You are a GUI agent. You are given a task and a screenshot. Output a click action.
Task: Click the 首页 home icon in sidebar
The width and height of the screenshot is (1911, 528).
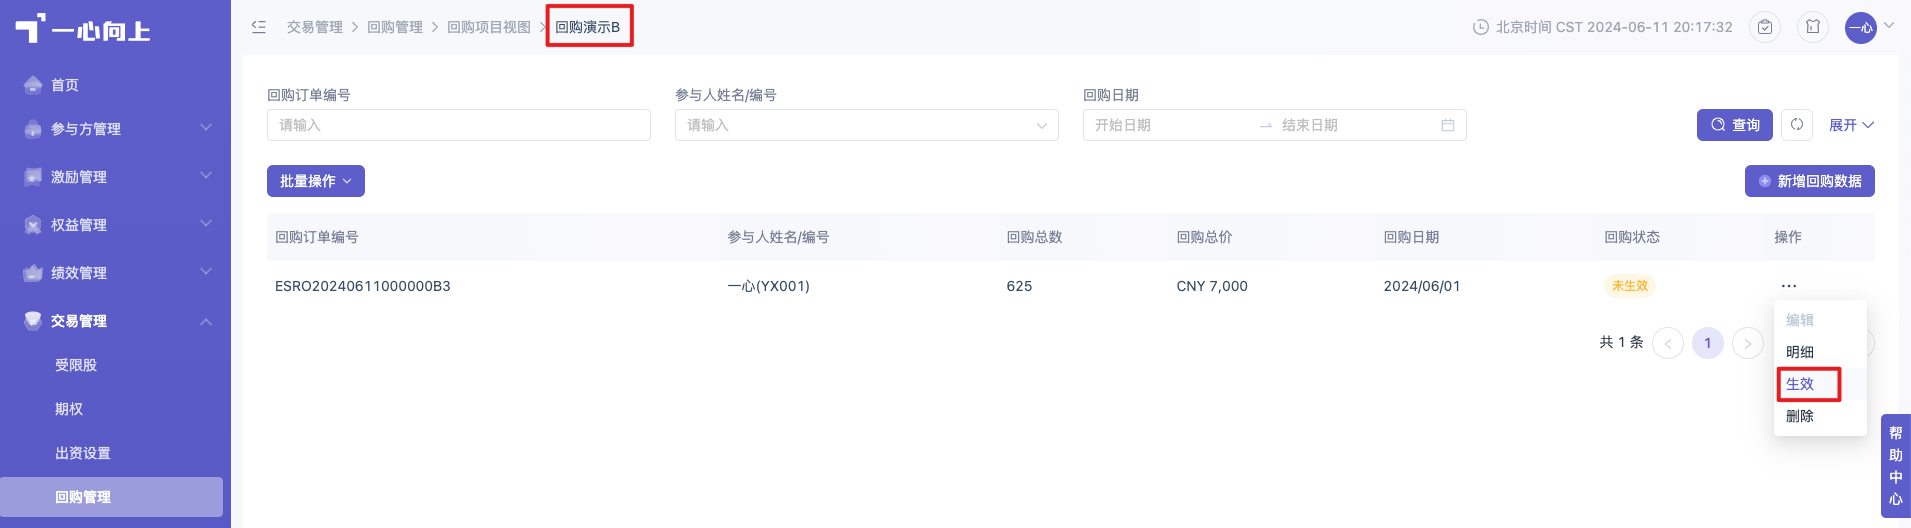pyautogui.click(x=33, y=85)
